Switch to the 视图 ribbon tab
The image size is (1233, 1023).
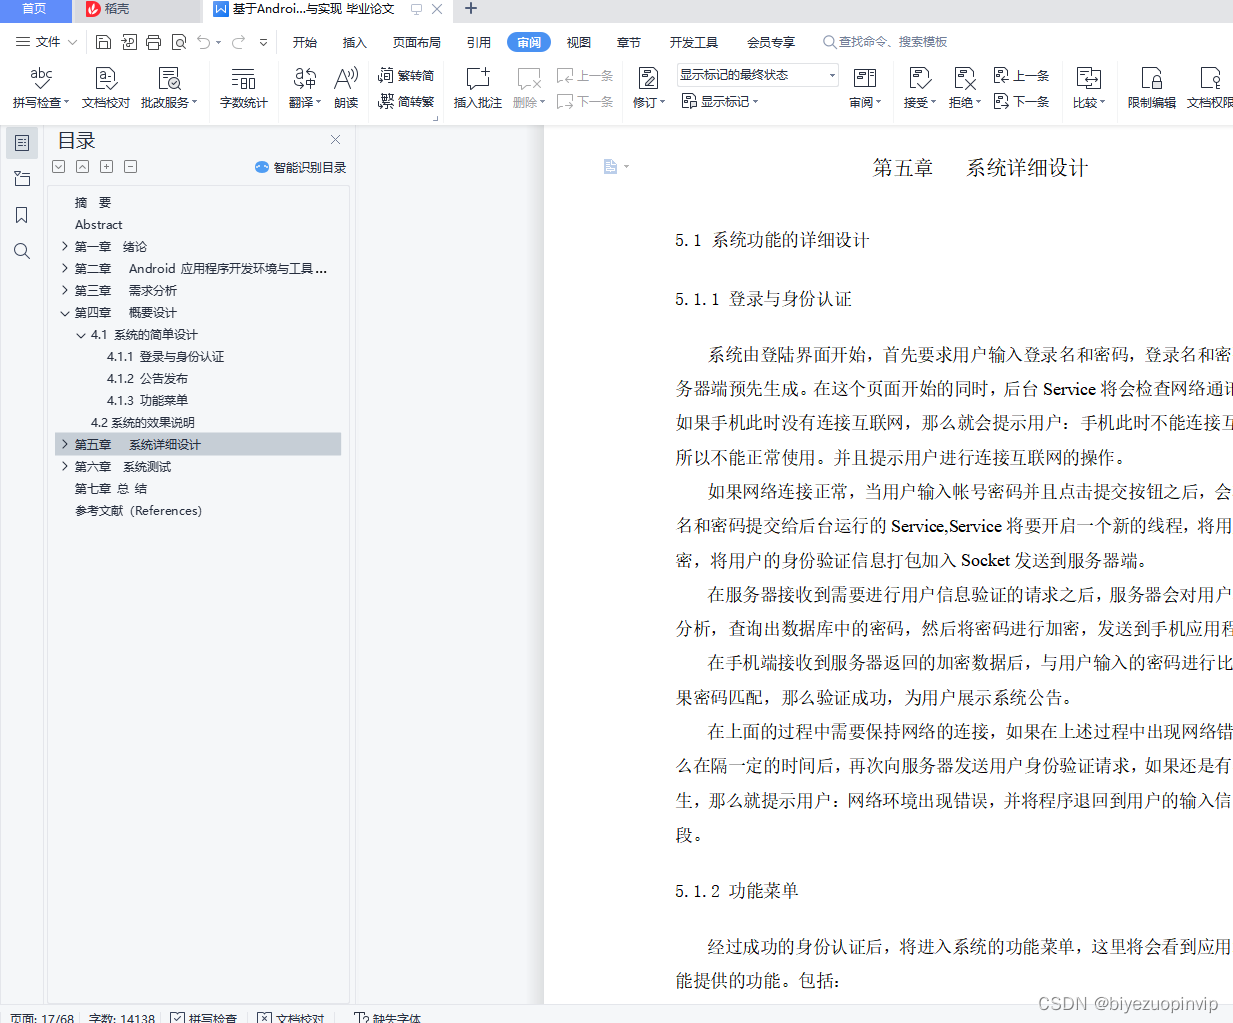pyautogui.click(x=578, y=42)
